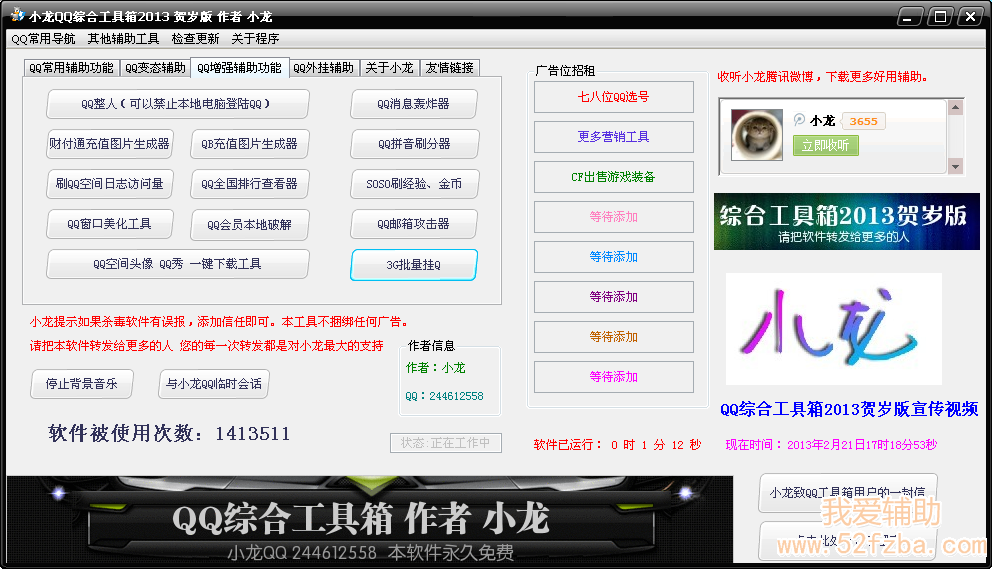This screenshot has height=569, width=992.
Task: Click the colorful 小龙 logo image
Action: click(833, 329)
